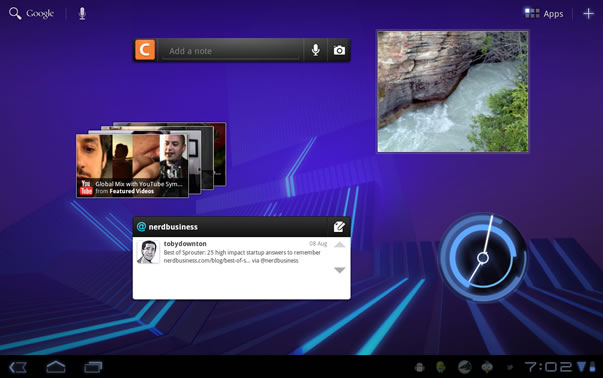Focus the Add a note field
Screen dimensions: 603x378
tap(230, 51)
